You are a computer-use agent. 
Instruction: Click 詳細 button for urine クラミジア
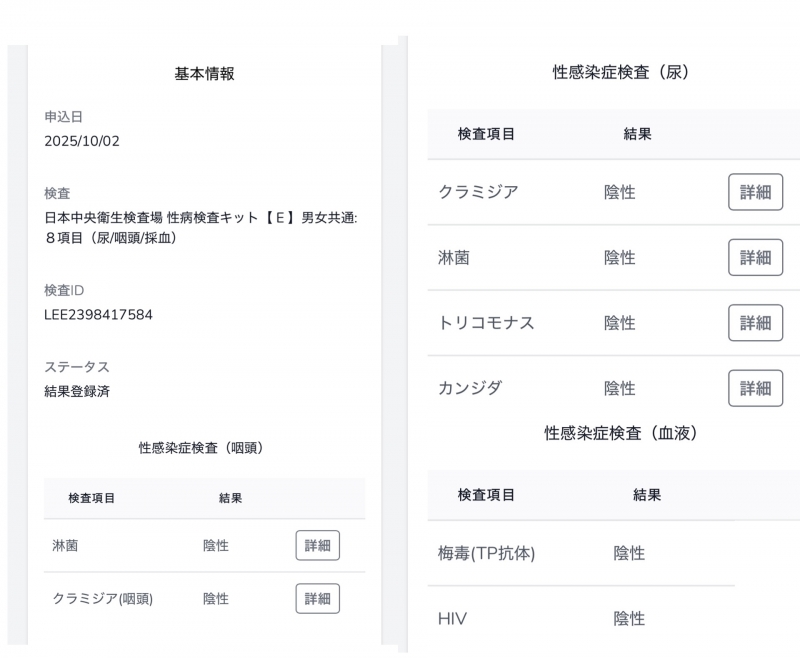[755, 192]
